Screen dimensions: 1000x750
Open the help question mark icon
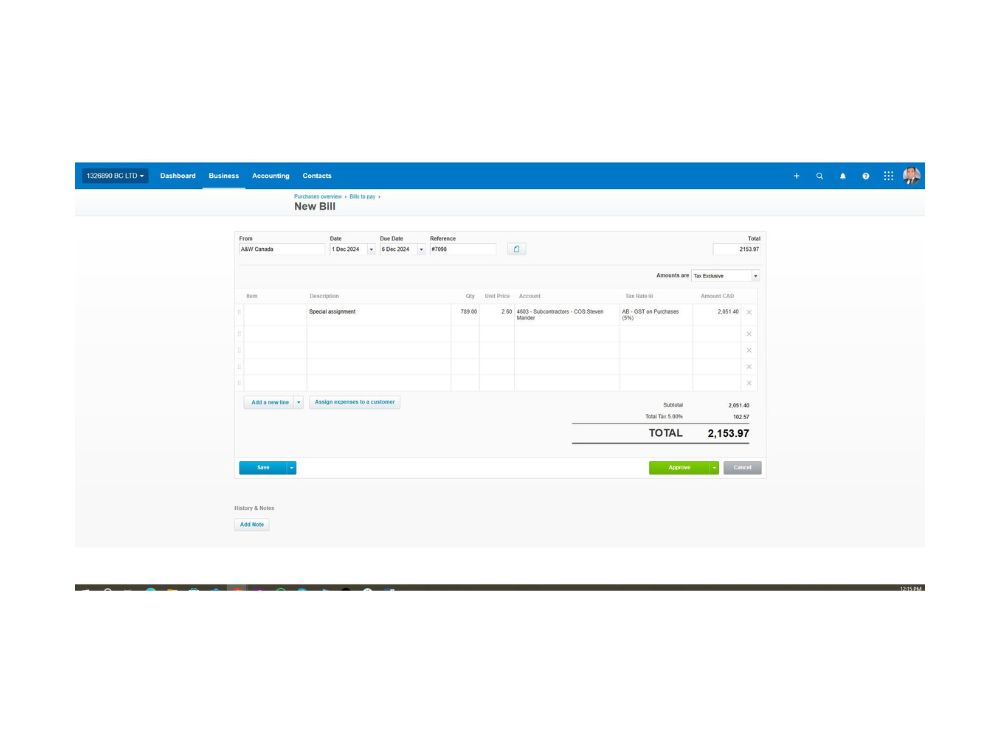point(865,176)
